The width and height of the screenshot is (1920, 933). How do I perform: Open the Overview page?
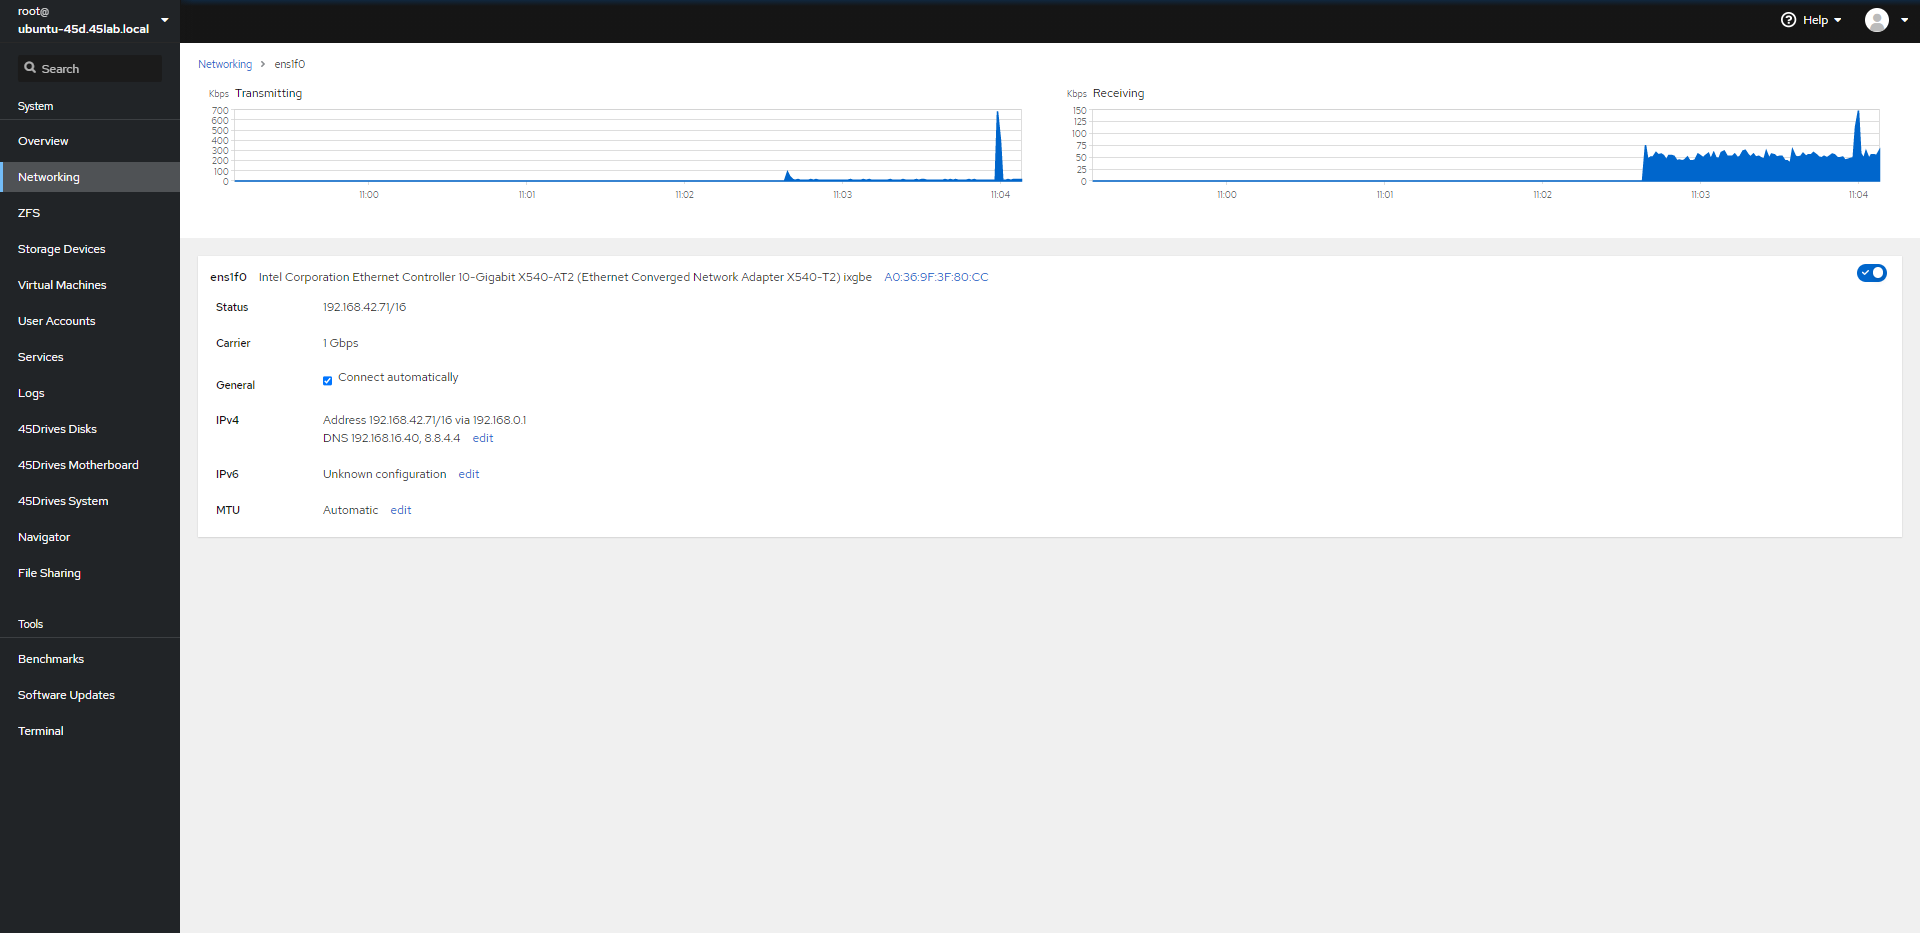click(90, 141)
